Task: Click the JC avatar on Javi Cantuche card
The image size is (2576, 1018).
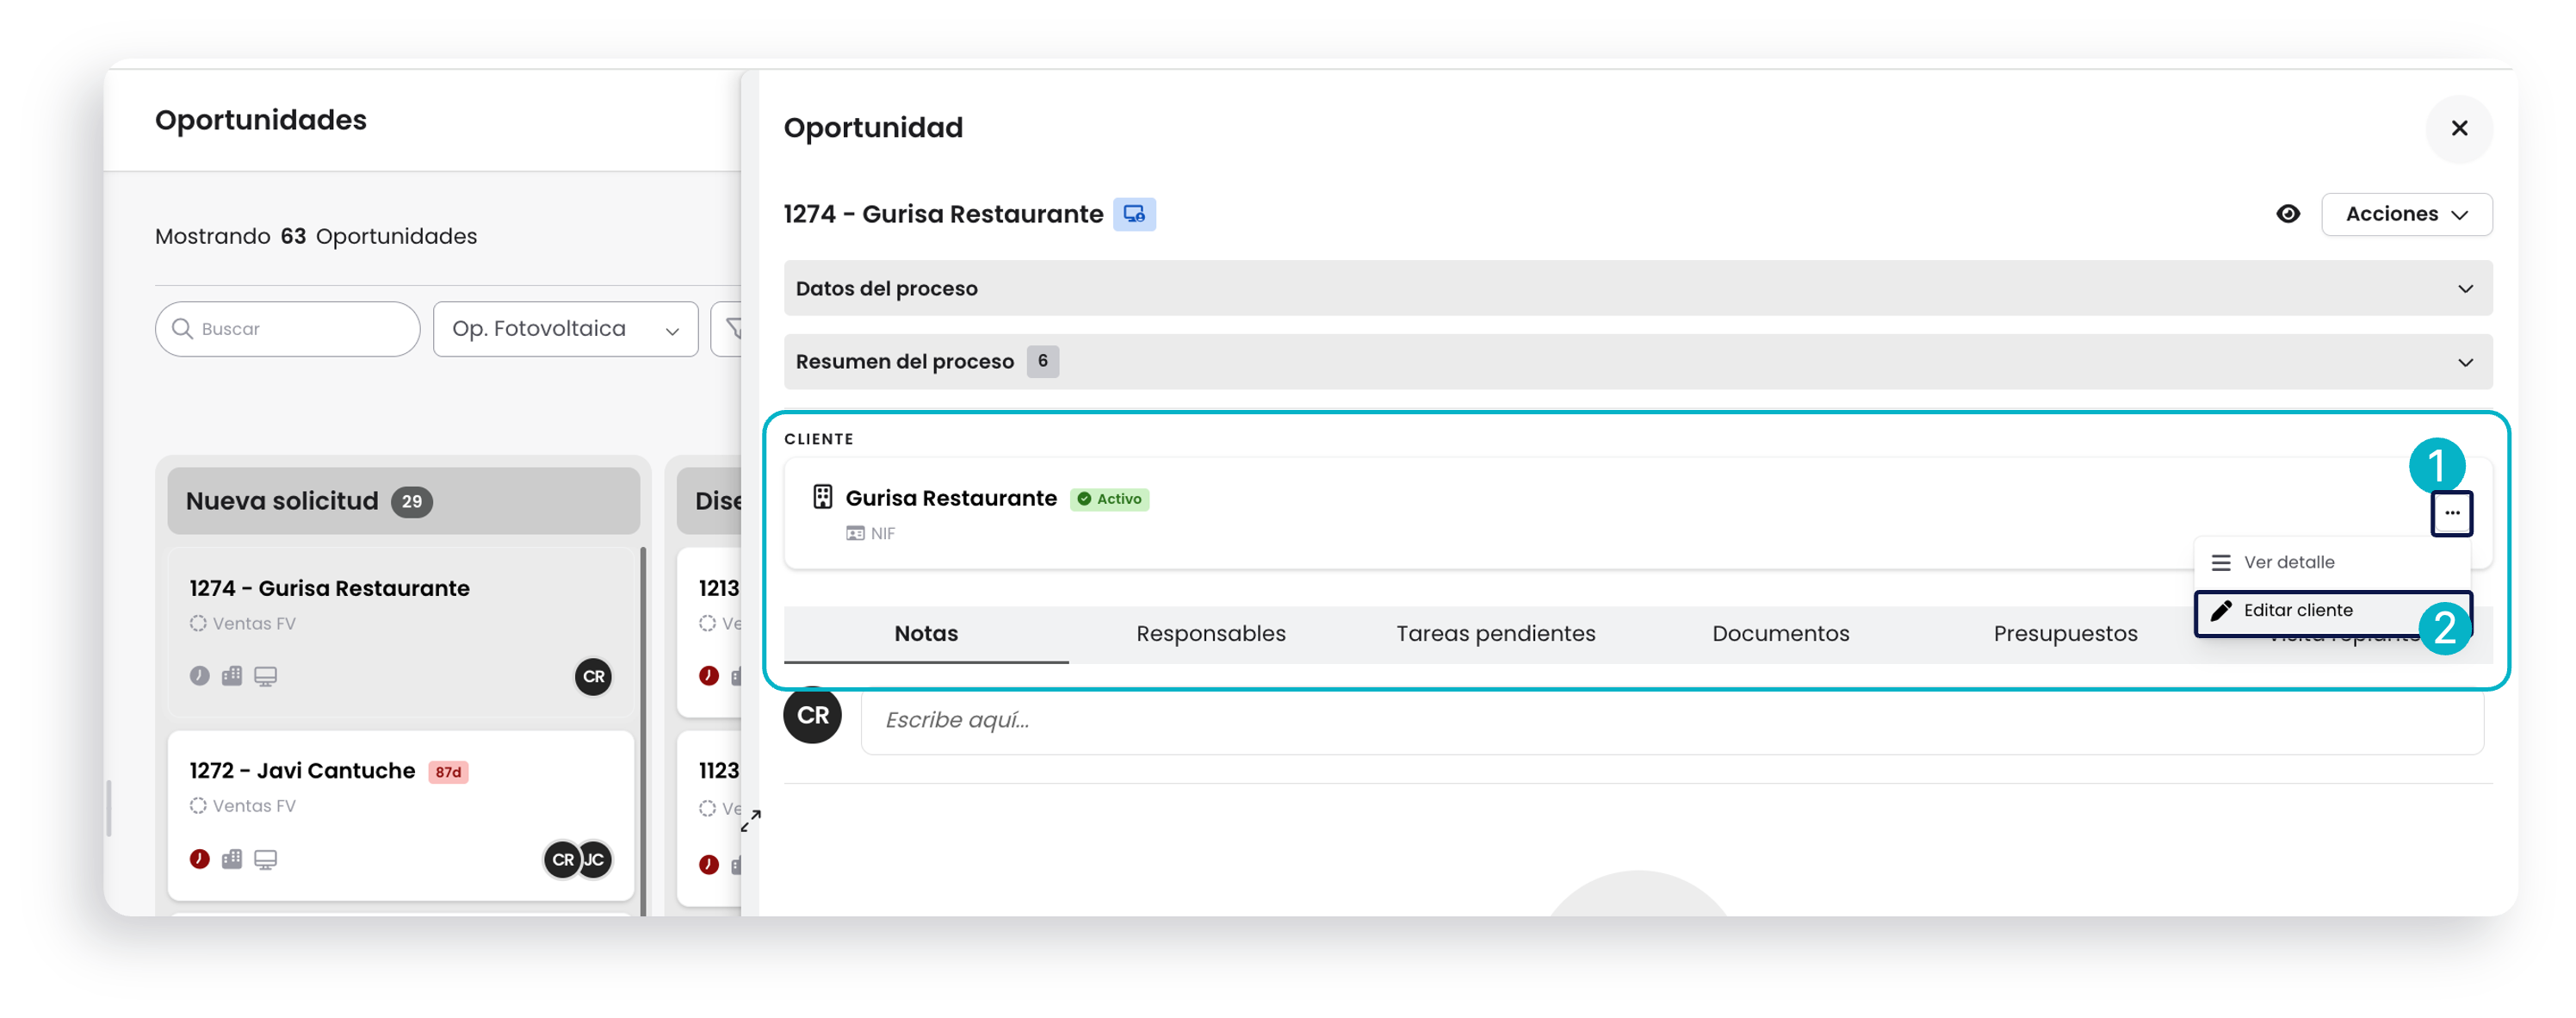Action: 594,859
